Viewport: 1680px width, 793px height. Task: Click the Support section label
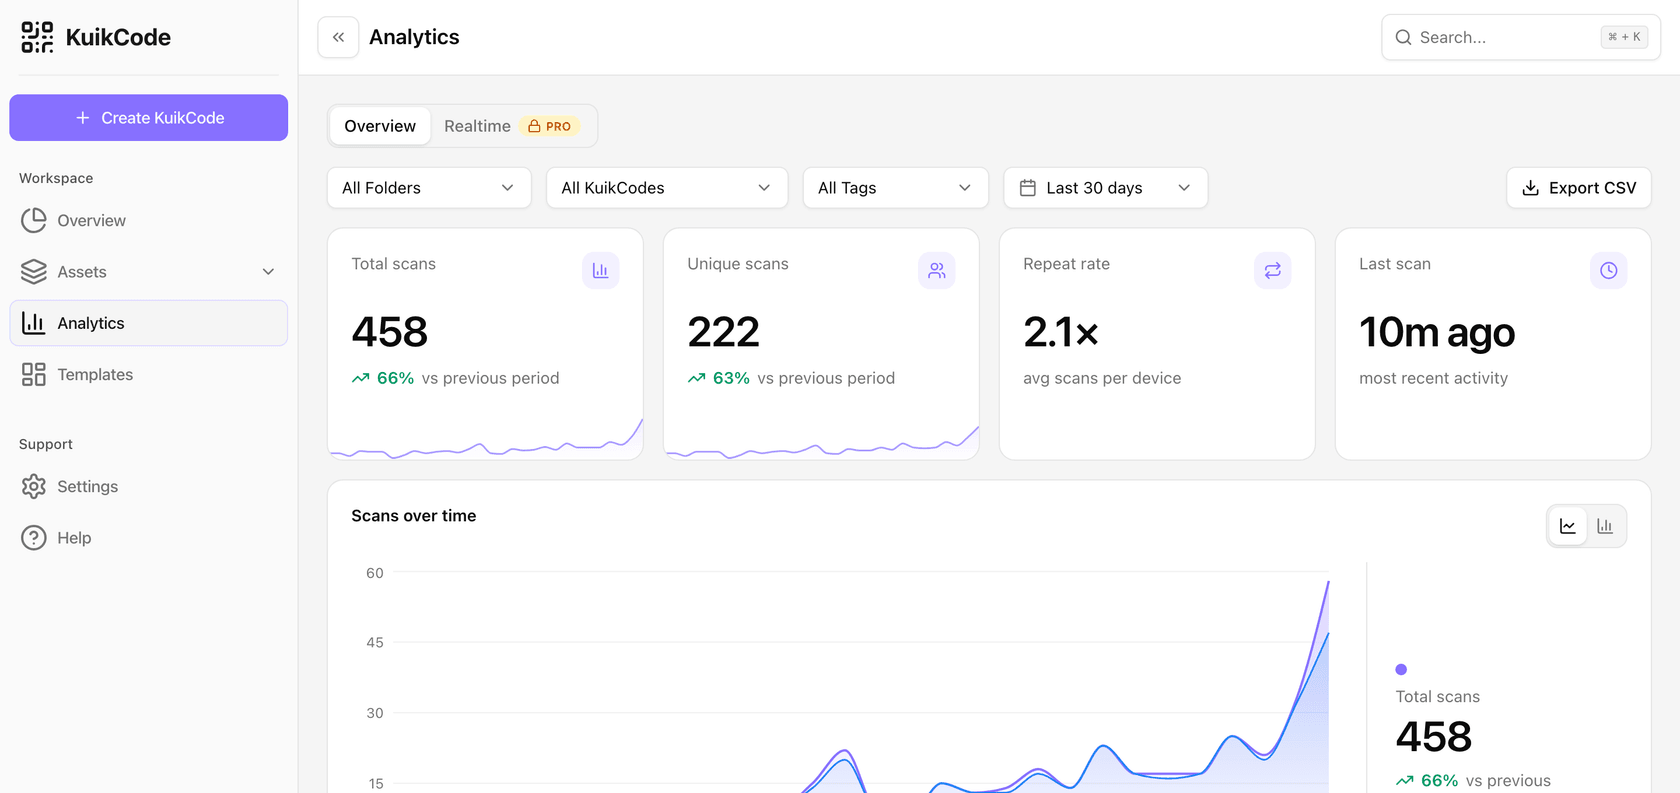[46, 444]
